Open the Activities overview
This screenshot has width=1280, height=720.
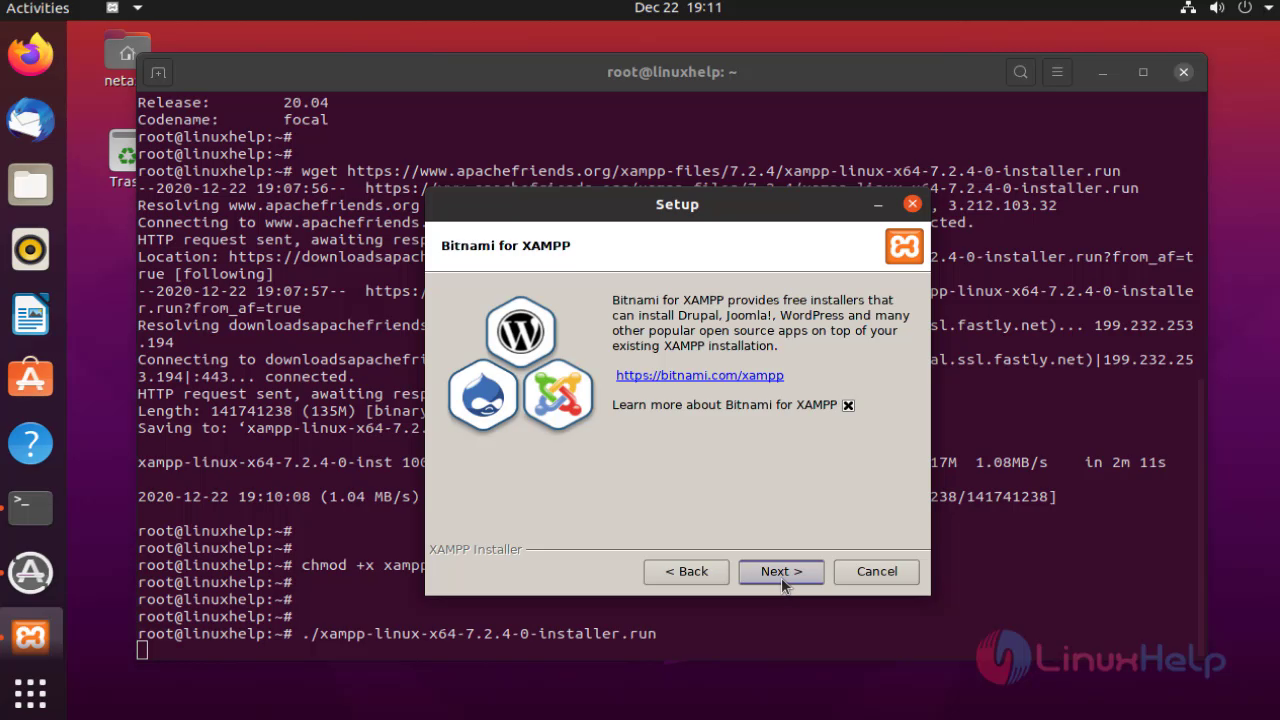[x=38, y=8]
